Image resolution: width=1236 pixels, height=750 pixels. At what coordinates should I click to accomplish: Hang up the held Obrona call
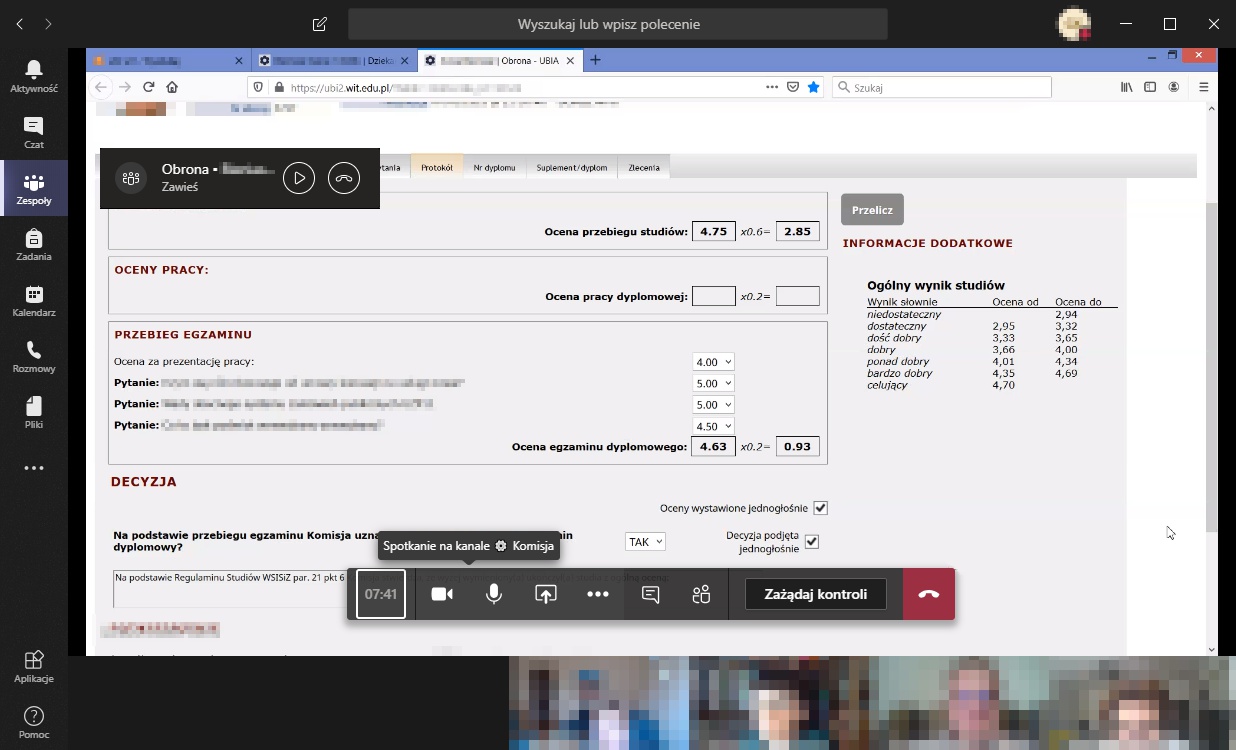pyautogui.click(x=344, y=178)
